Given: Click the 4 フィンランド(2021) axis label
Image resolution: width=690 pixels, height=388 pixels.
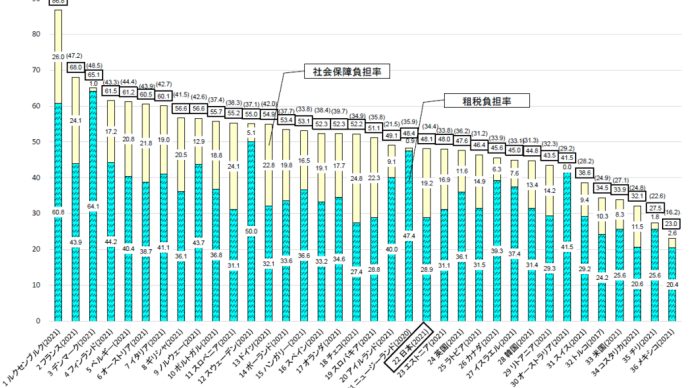Looking at the screenshot, I should tap(88, 353).
